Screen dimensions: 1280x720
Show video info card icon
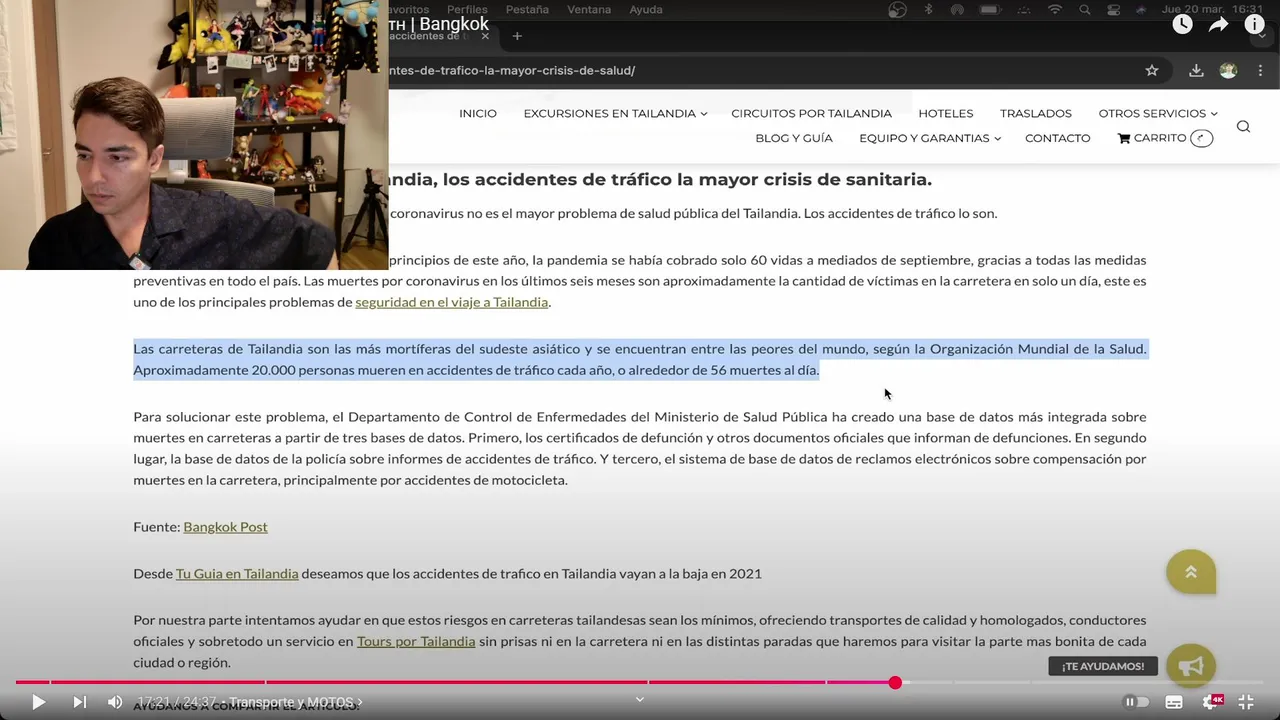(1254, 25)
